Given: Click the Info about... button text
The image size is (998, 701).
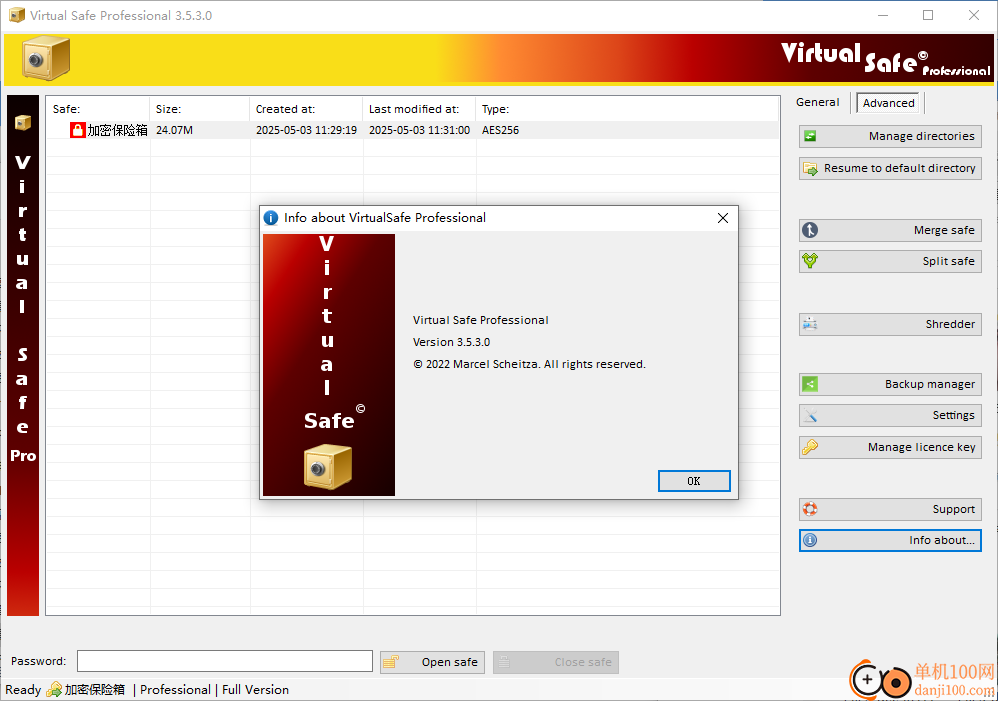Looking at the screenshot, I should (x=941, y=540).
